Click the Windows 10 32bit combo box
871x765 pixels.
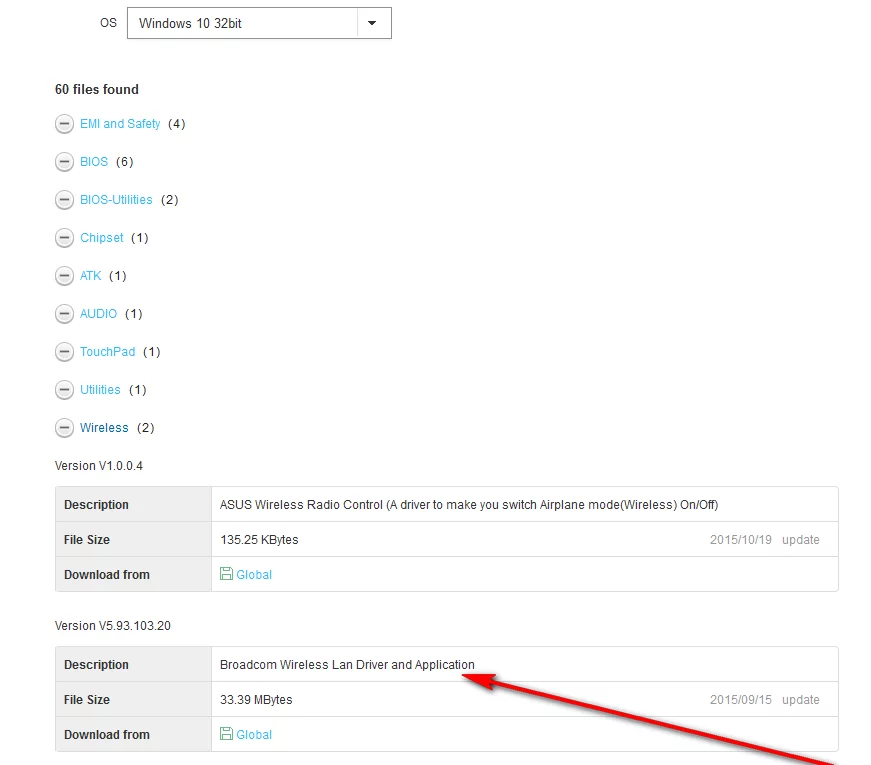(259, 23)
